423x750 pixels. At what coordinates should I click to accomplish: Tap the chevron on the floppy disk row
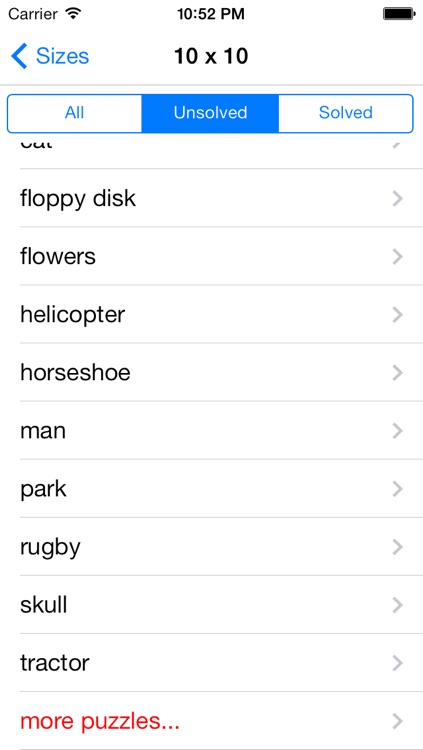397,199
